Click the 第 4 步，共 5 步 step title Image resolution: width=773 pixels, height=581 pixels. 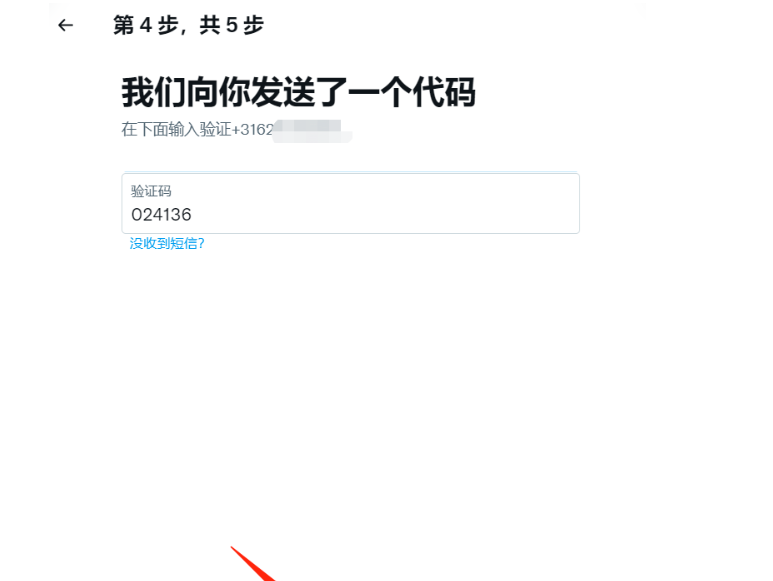[189, 25]
